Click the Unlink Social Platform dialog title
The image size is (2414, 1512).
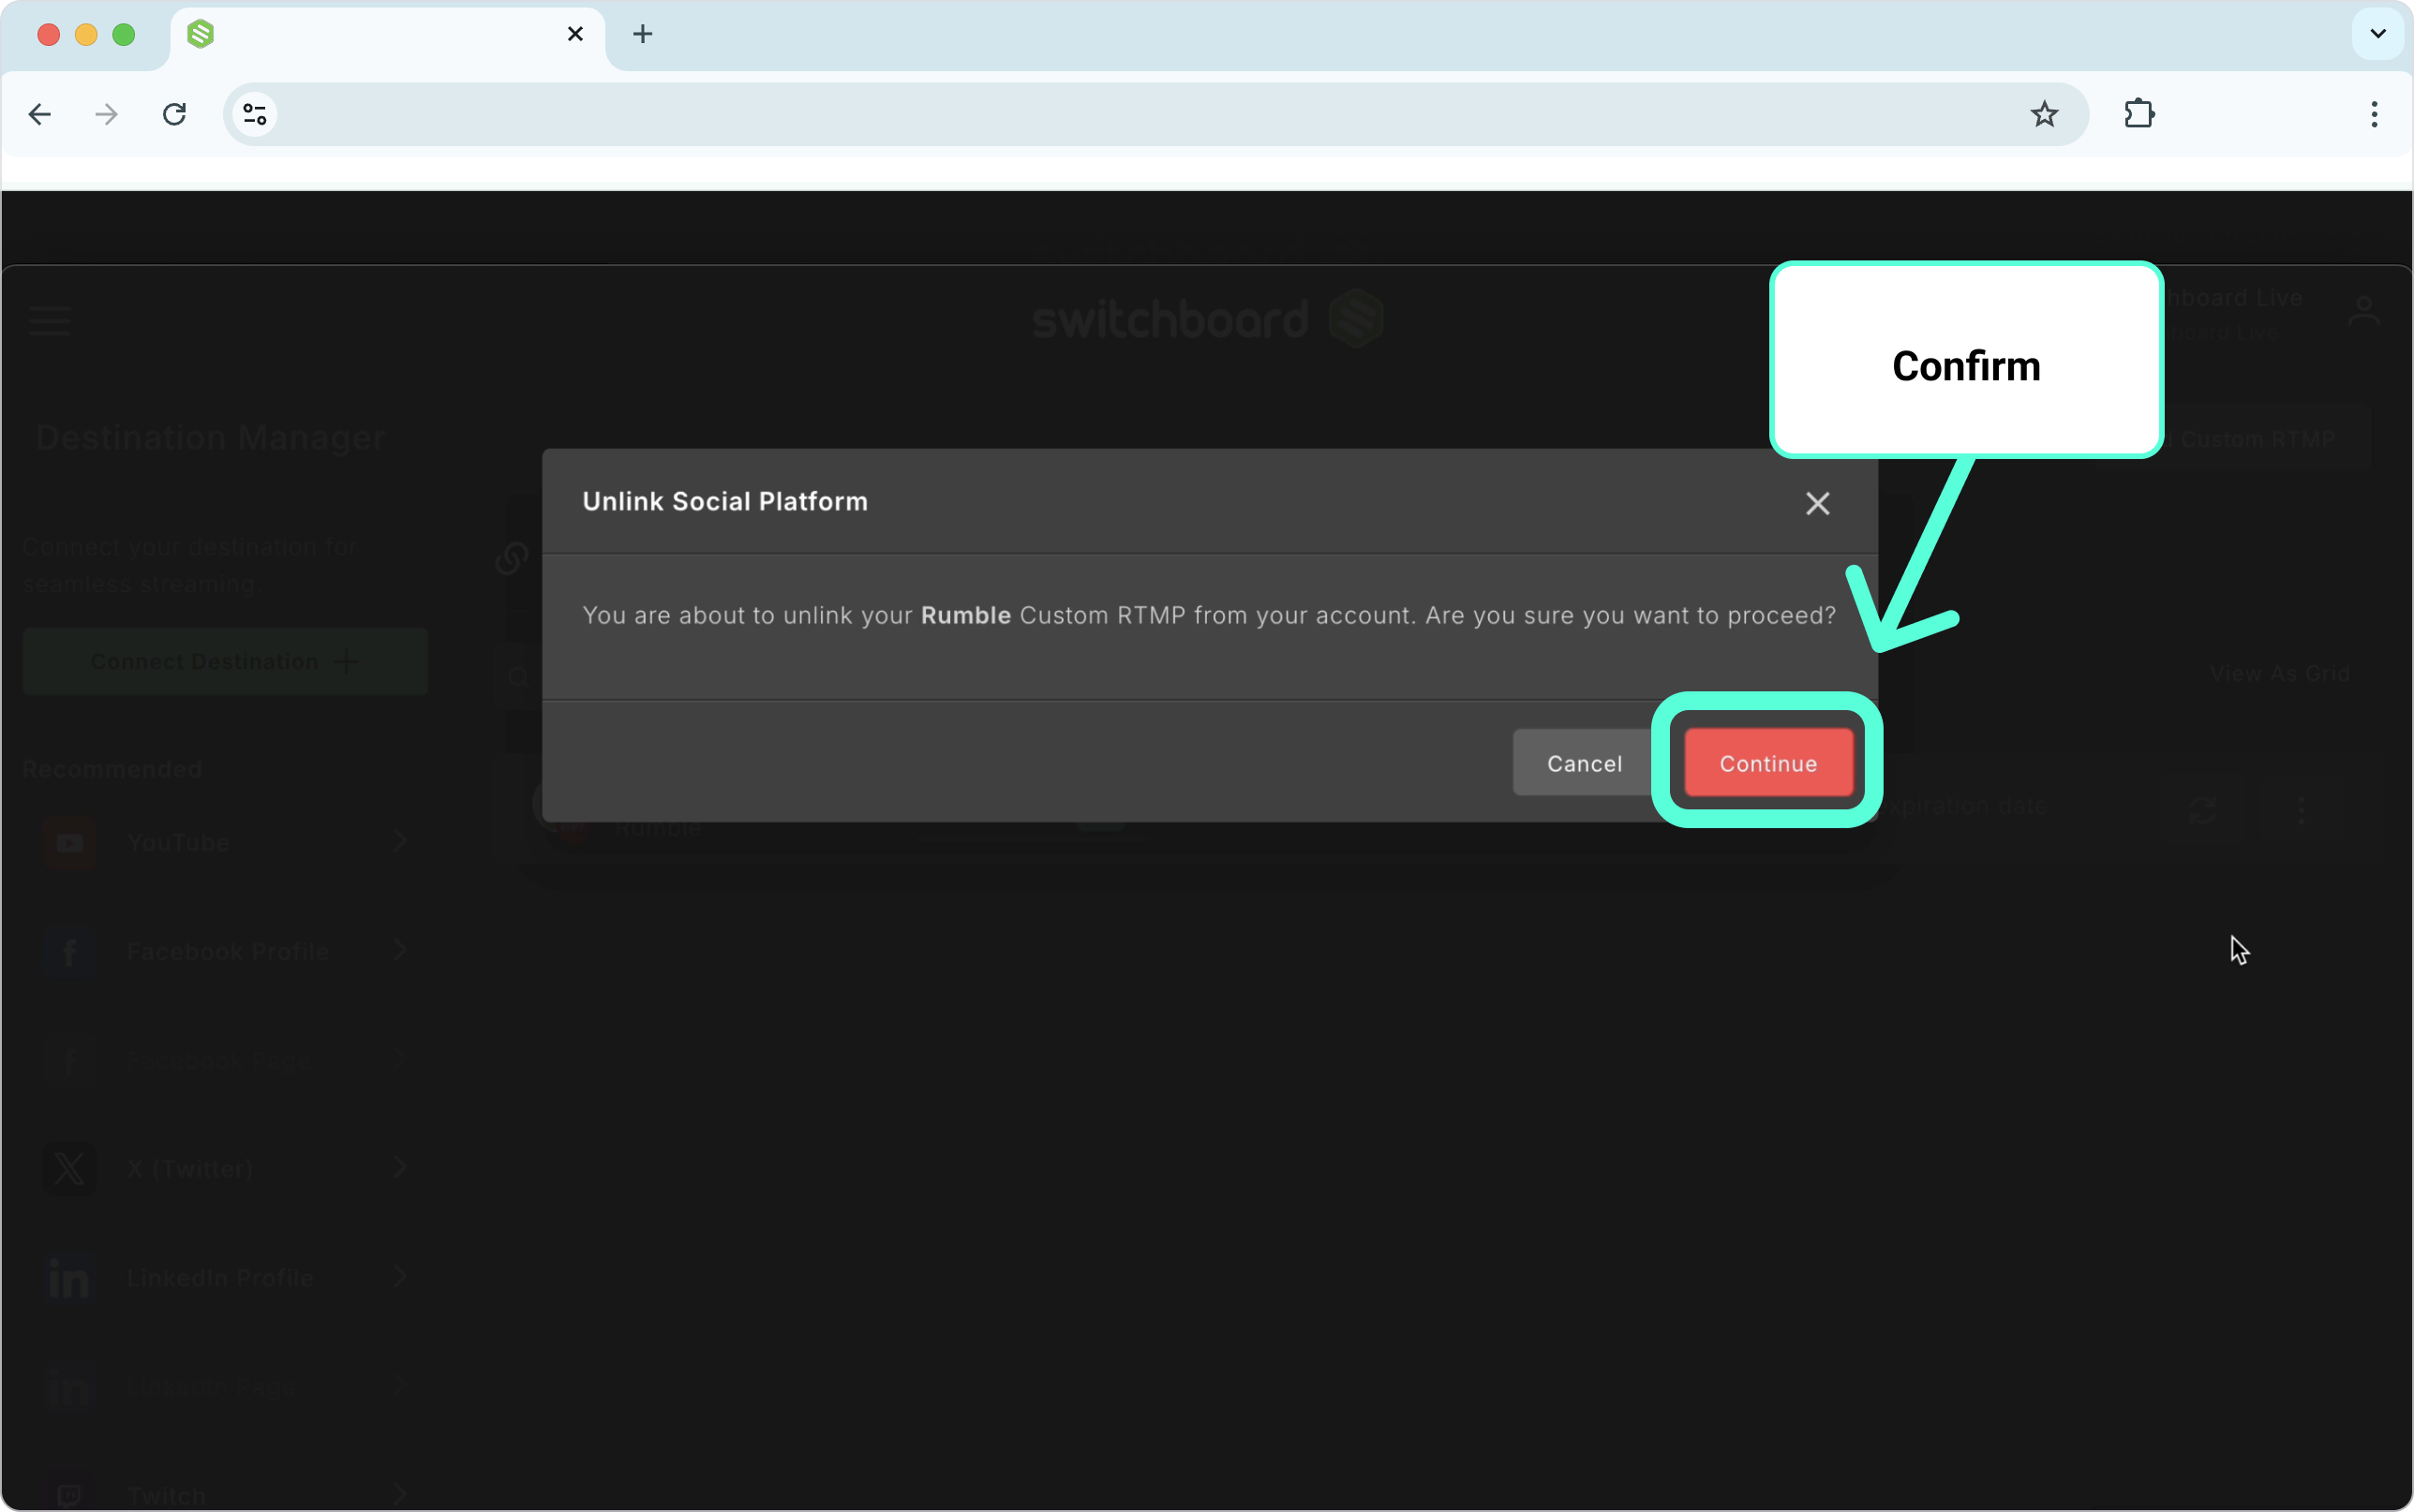pos(725,501)
